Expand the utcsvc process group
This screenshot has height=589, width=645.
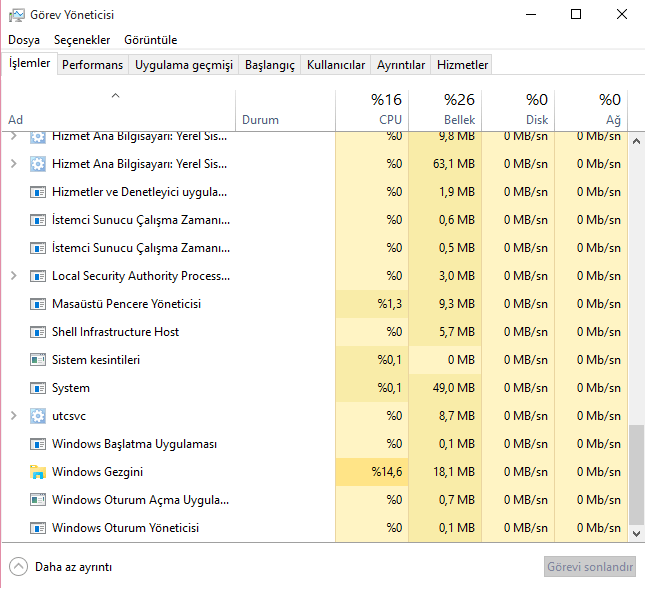(14, 416)
